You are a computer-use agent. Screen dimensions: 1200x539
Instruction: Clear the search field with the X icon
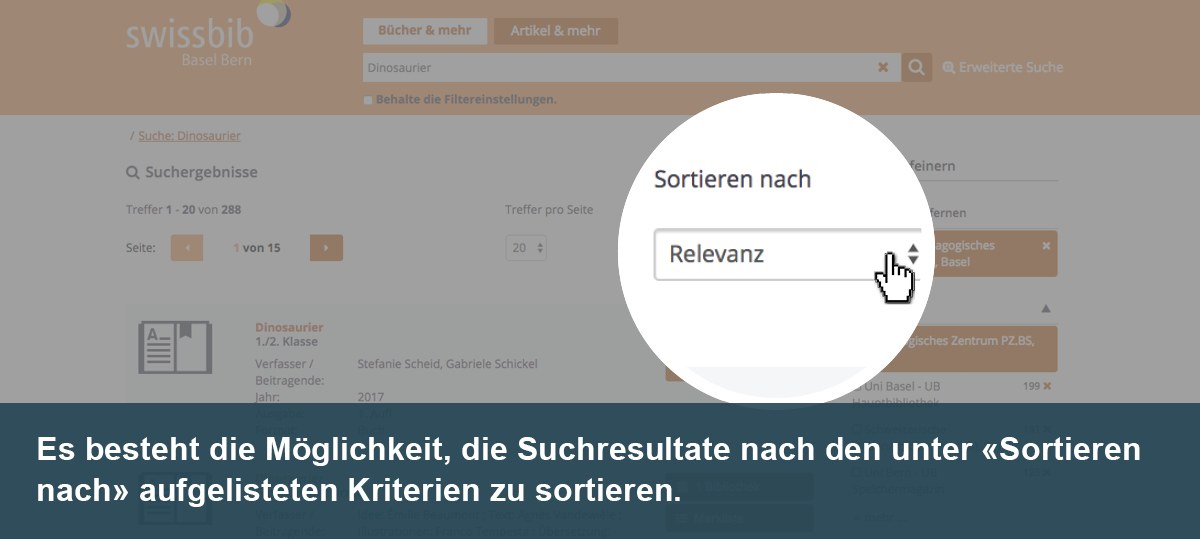(882, 68)
